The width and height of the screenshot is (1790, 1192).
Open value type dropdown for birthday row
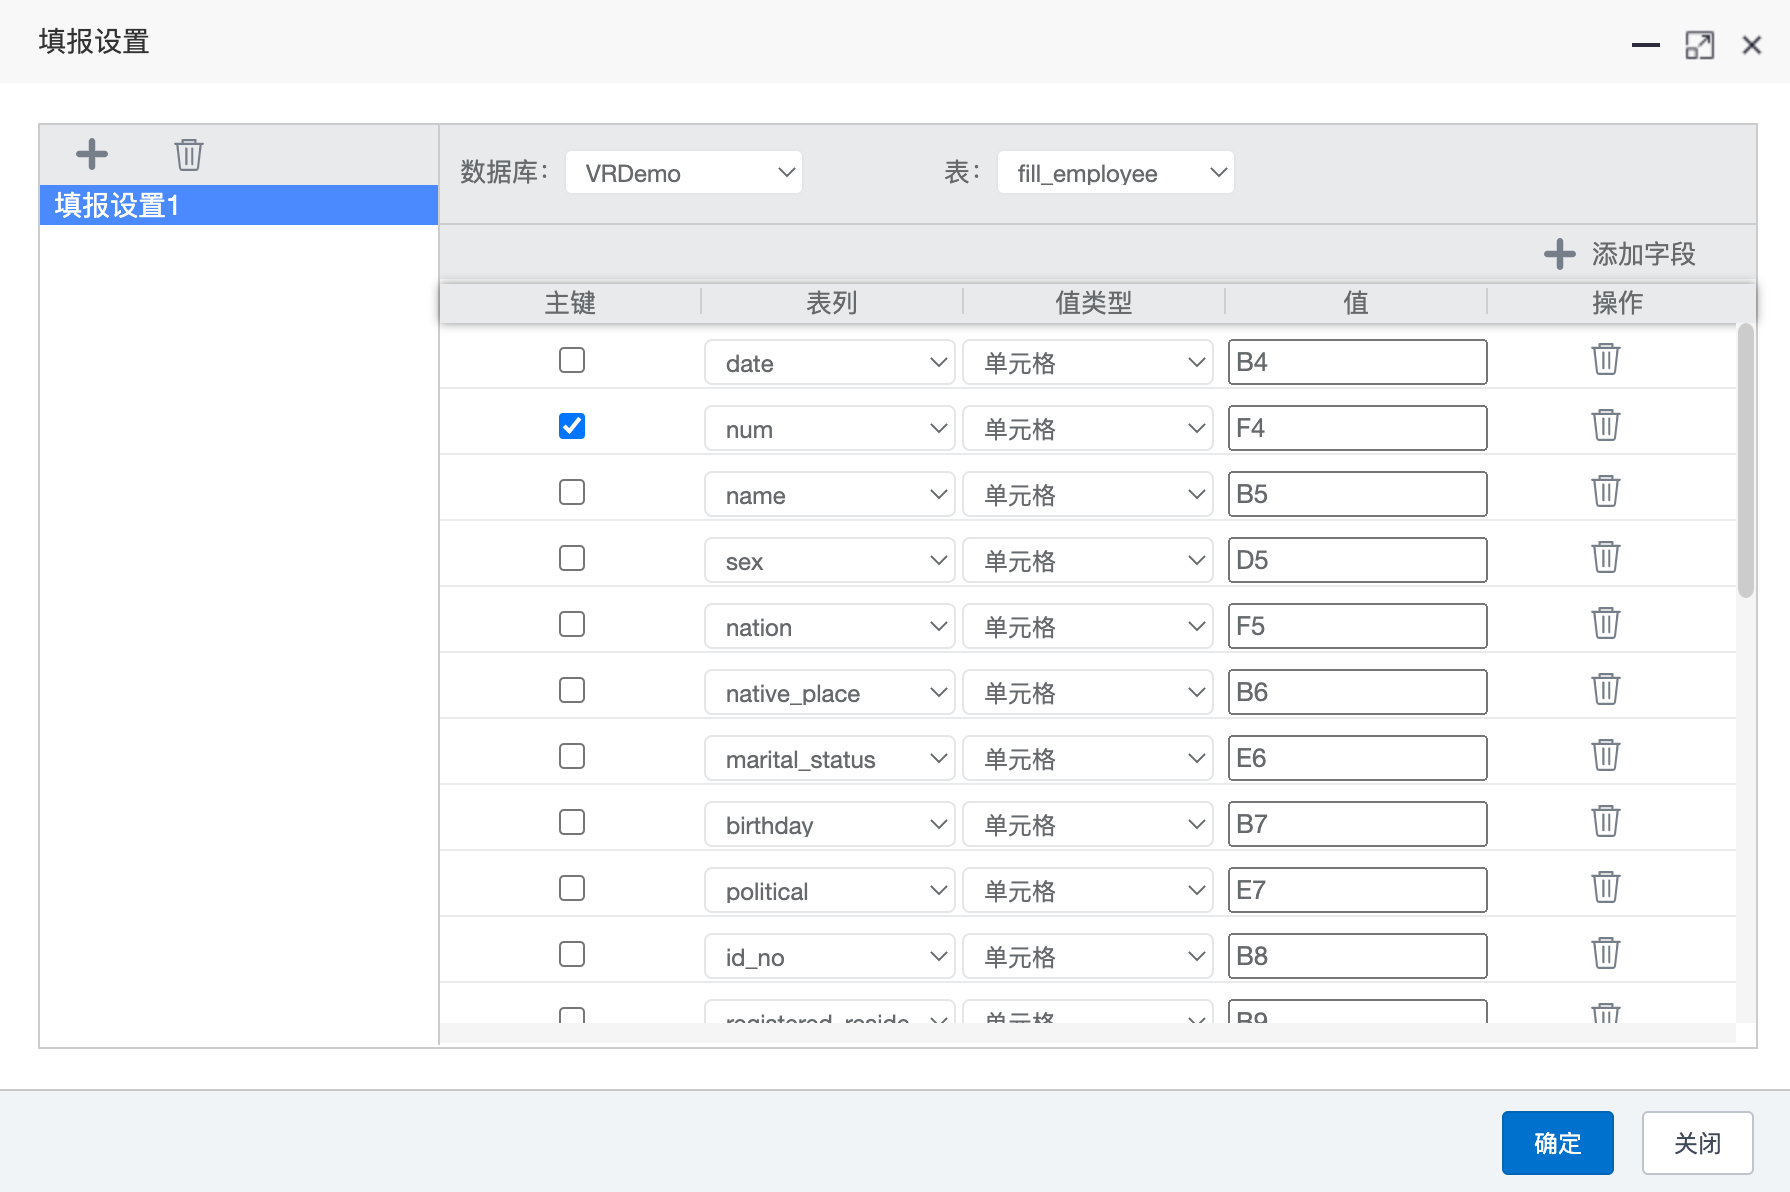[x=1088, y=824]
